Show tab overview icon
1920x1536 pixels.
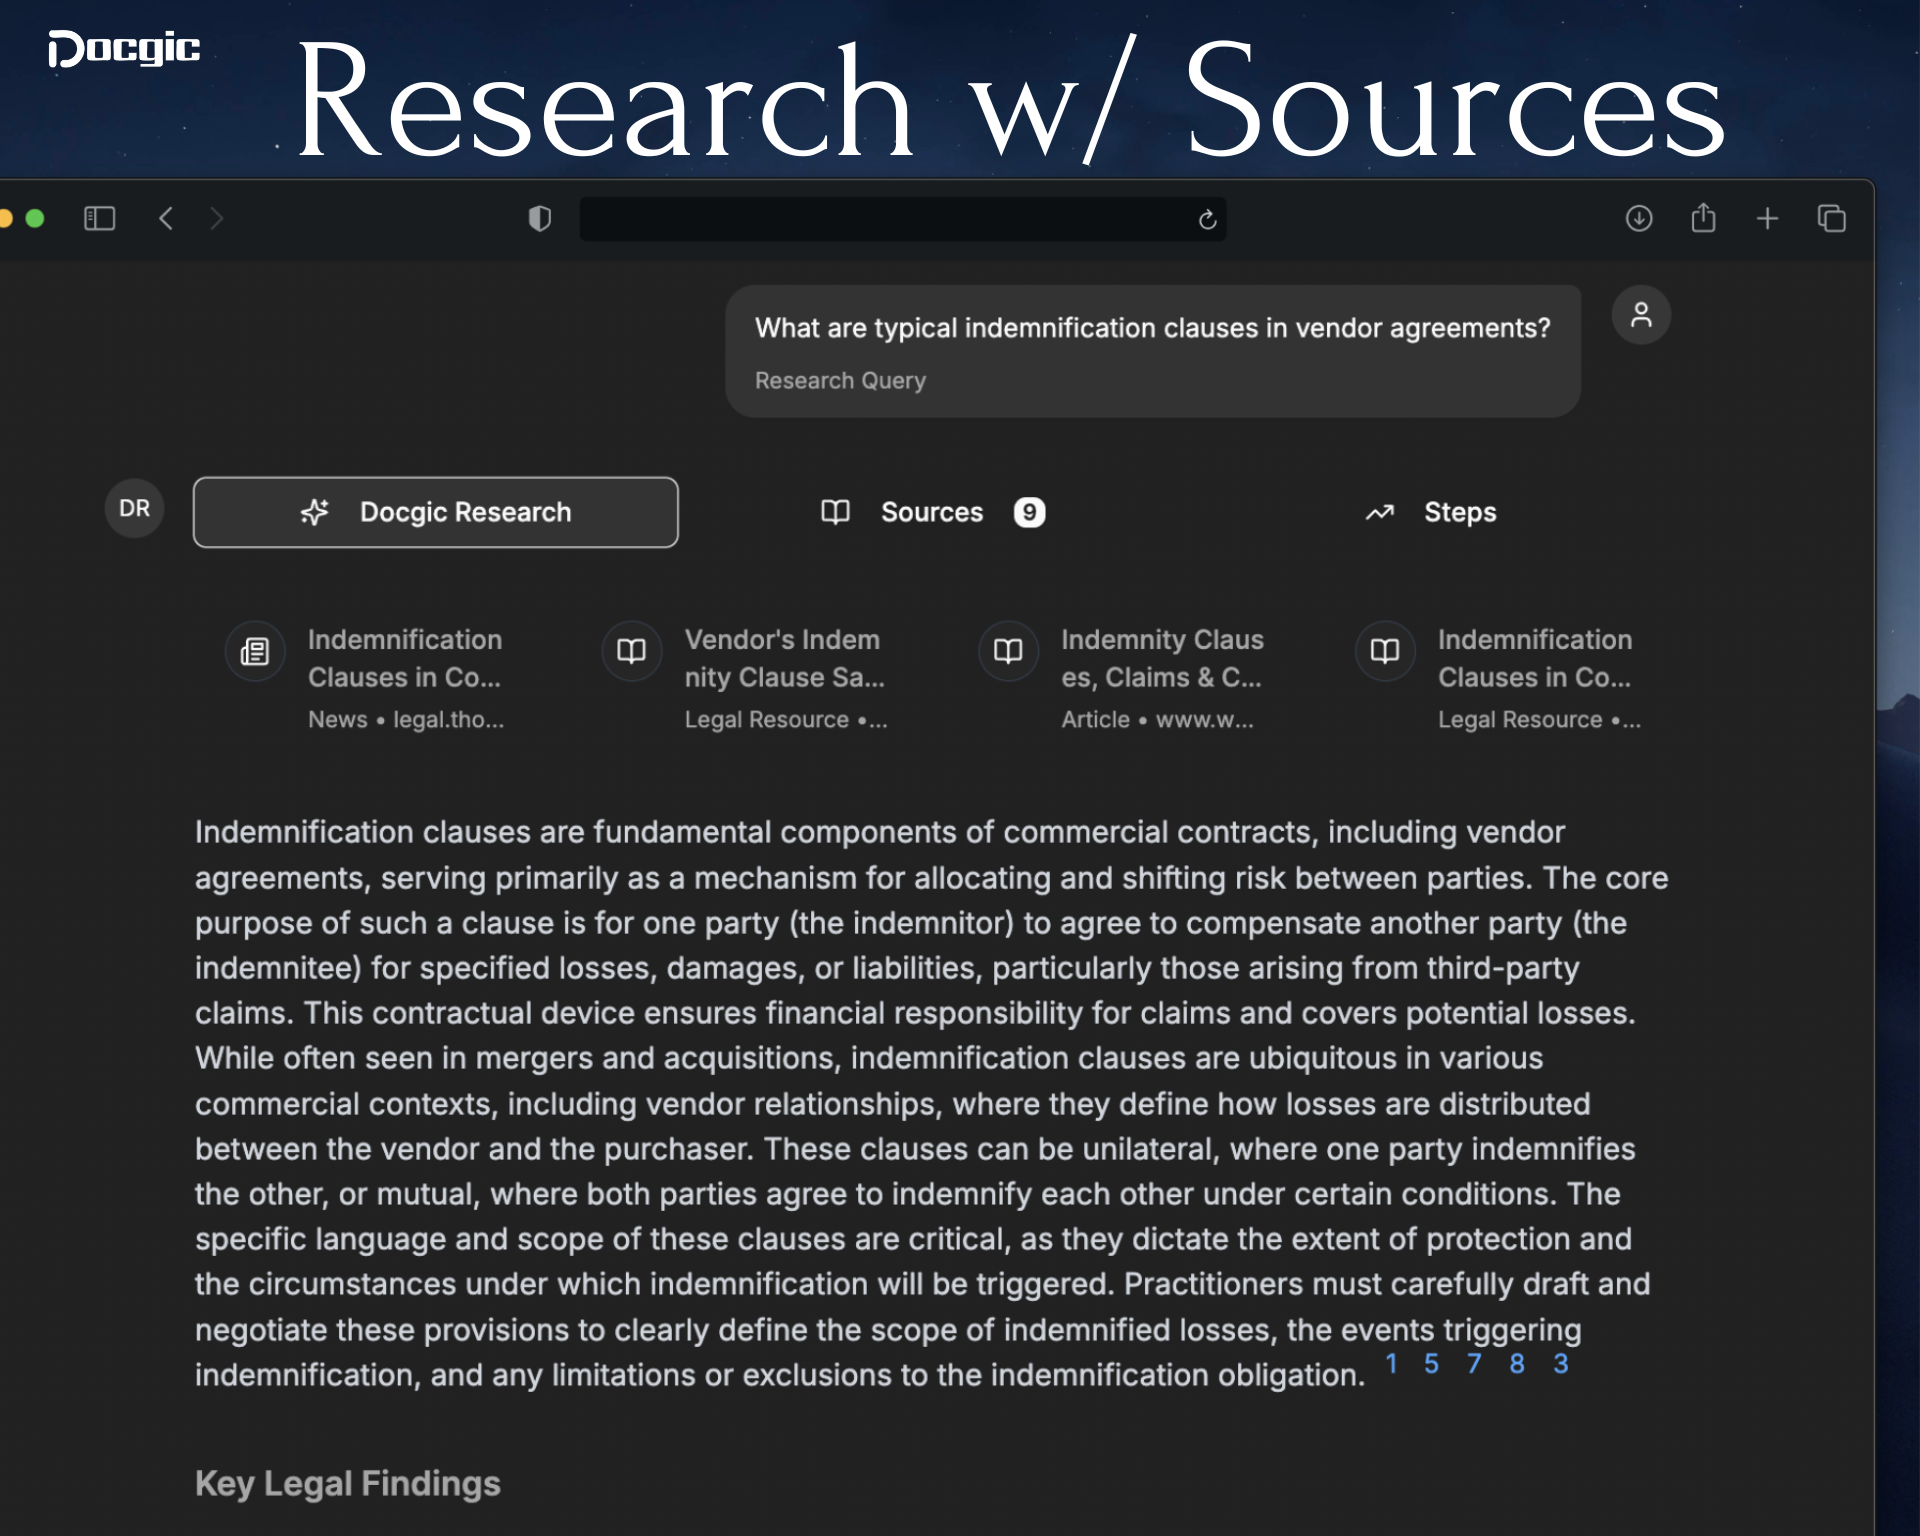pyautogui.click(x=1831, y=218)
